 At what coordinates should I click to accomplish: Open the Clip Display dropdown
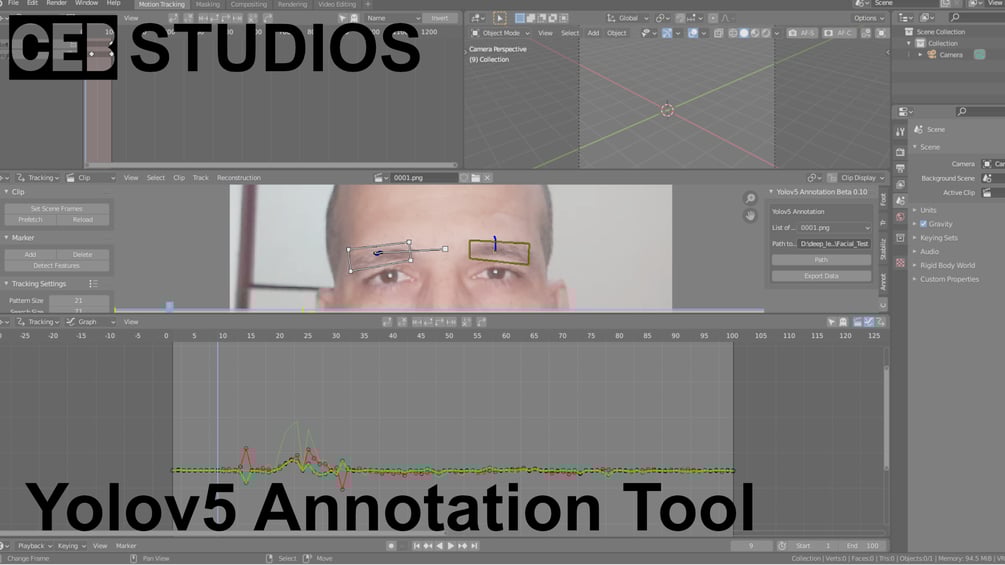coord(862,177)
